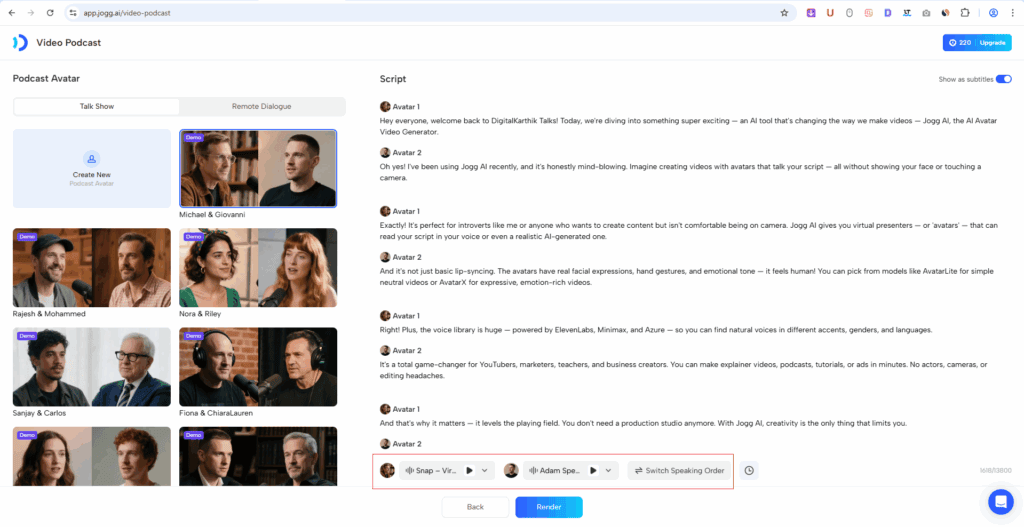Screen dimensions: 1024x527
Task: Open the Chrome three-dot menu
Action: (1012, 13)
